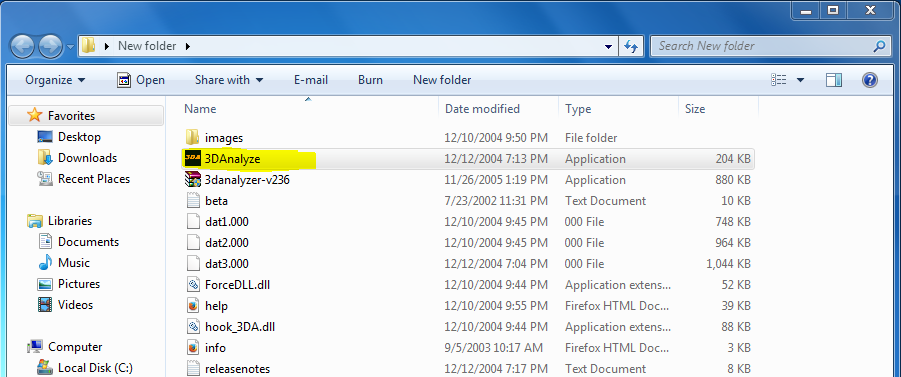The width and height of the screenshot is (901, 377).
Task: Select Downloads in navigation pane
Action: click(x=87, y=157)
